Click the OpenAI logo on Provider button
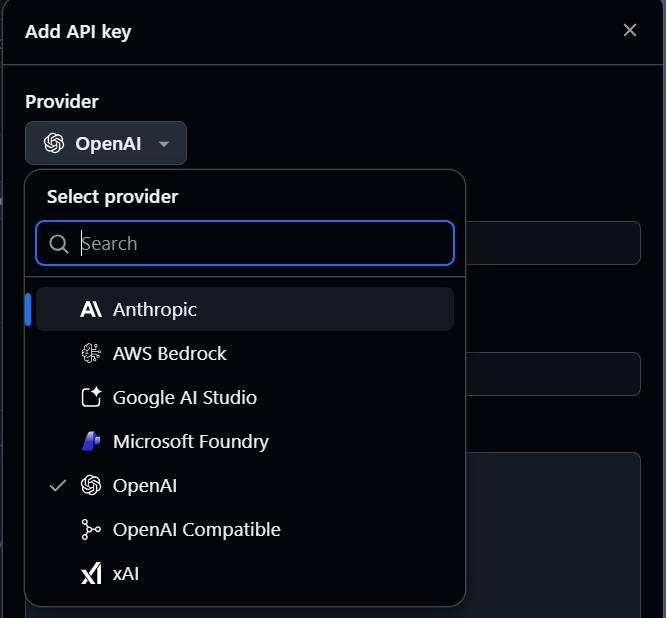The height and width of the screenshot is (618, 666). [x=54, y=143]
